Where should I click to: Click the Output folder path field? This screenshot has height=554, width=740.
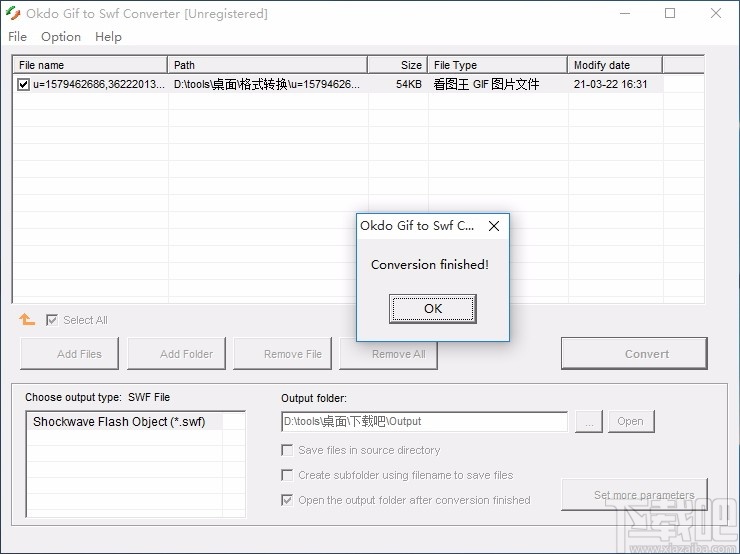click(x=424, y=421)
